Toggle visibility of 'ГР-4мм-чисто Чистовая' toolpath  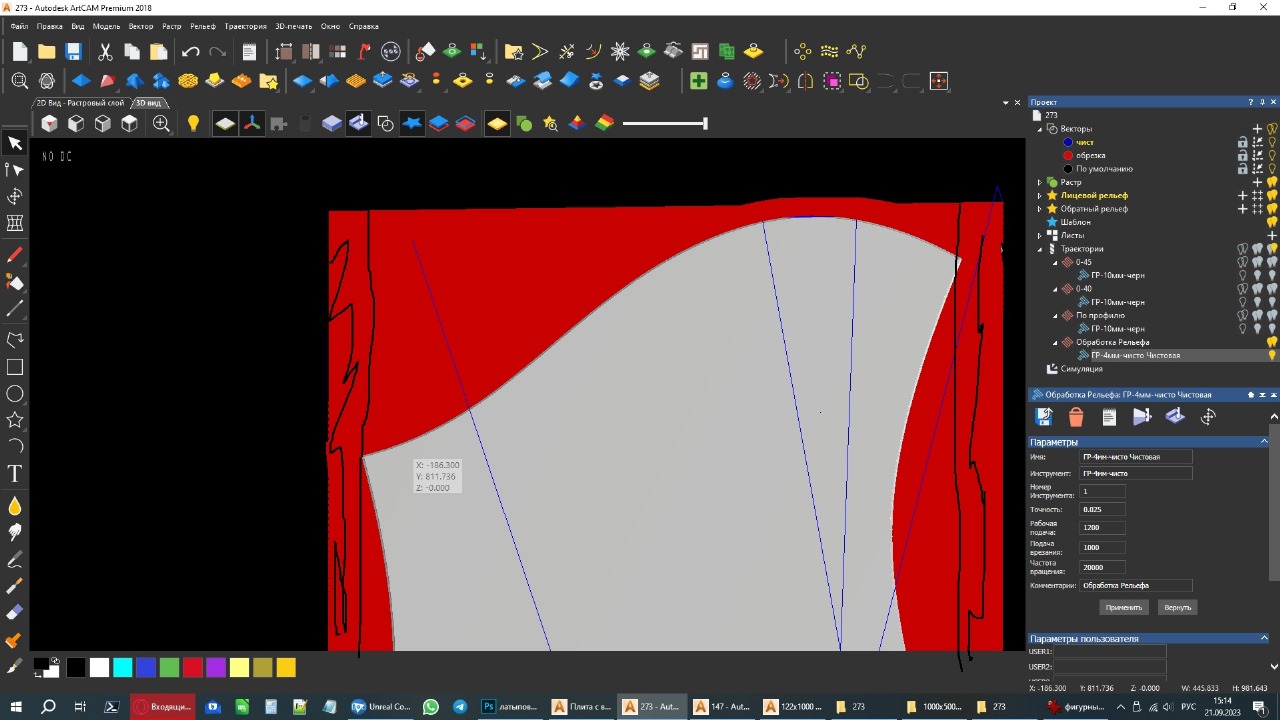coord(1272,355)
